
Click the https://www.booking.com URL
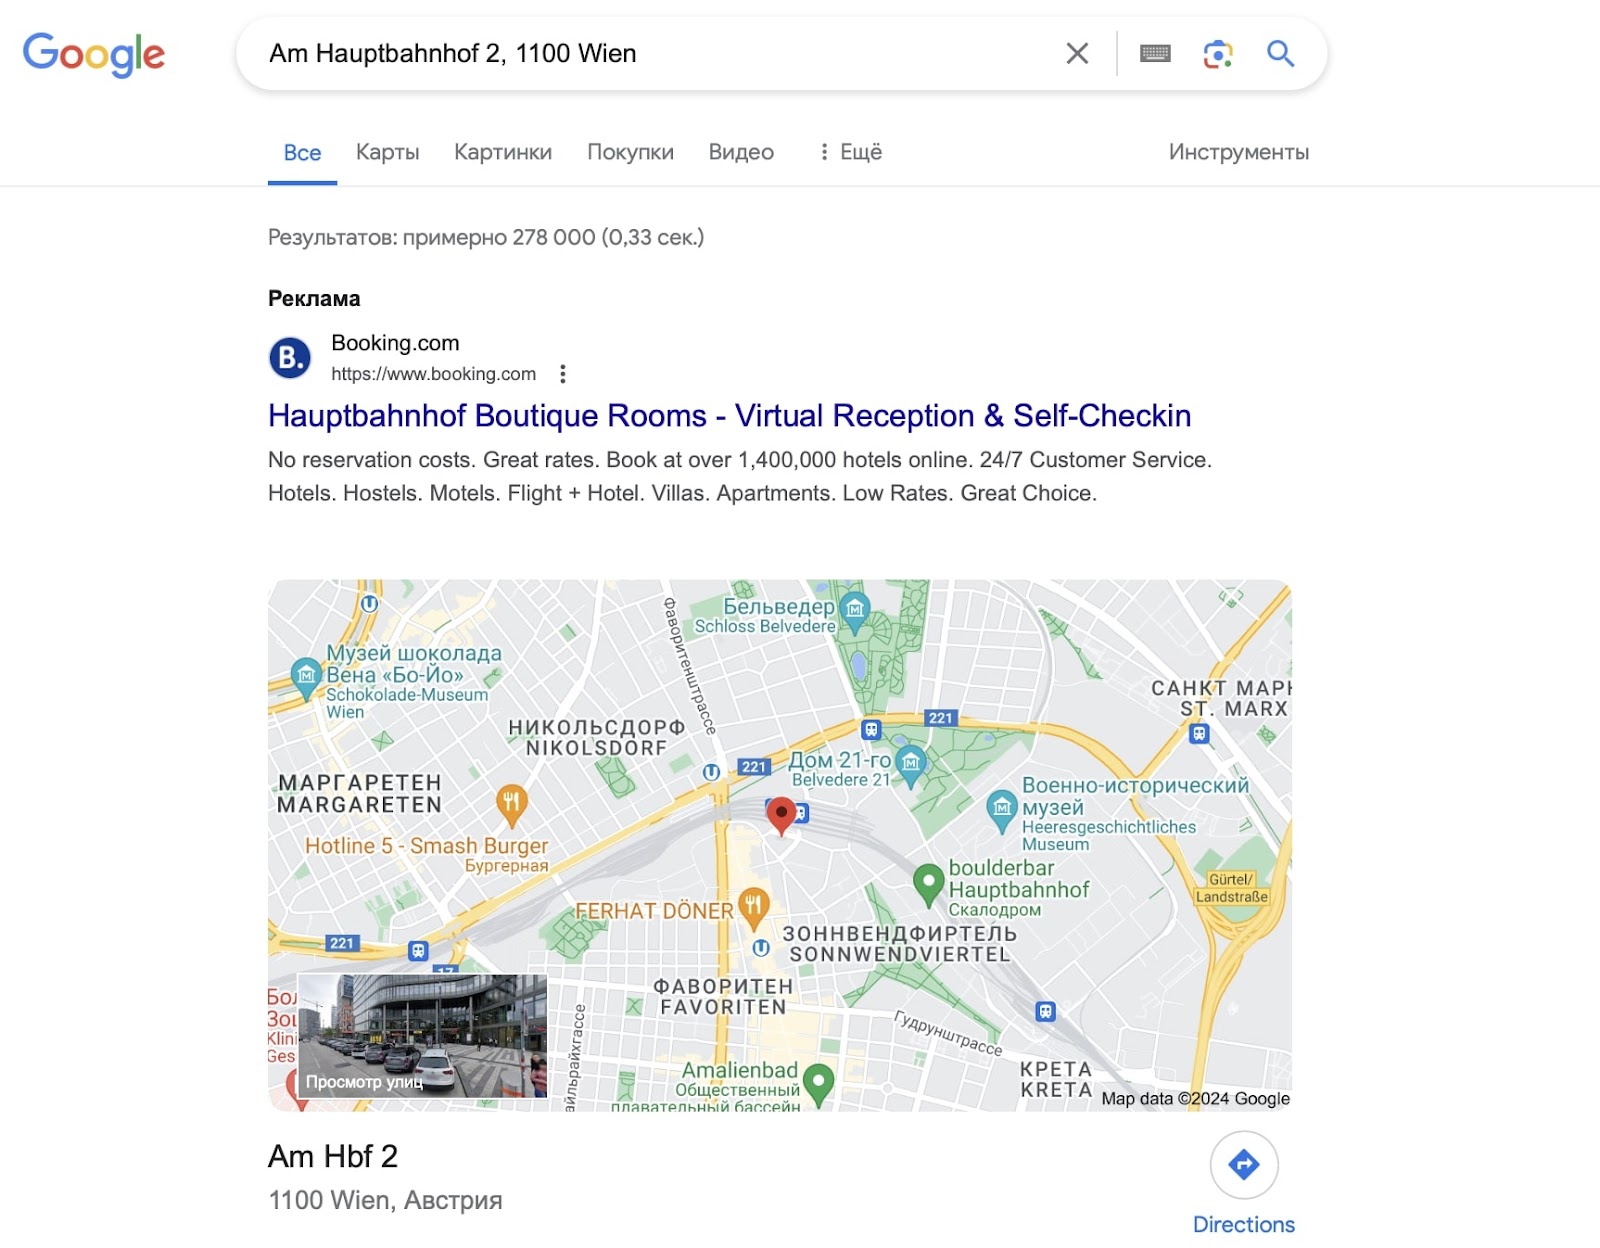(434, 374)
